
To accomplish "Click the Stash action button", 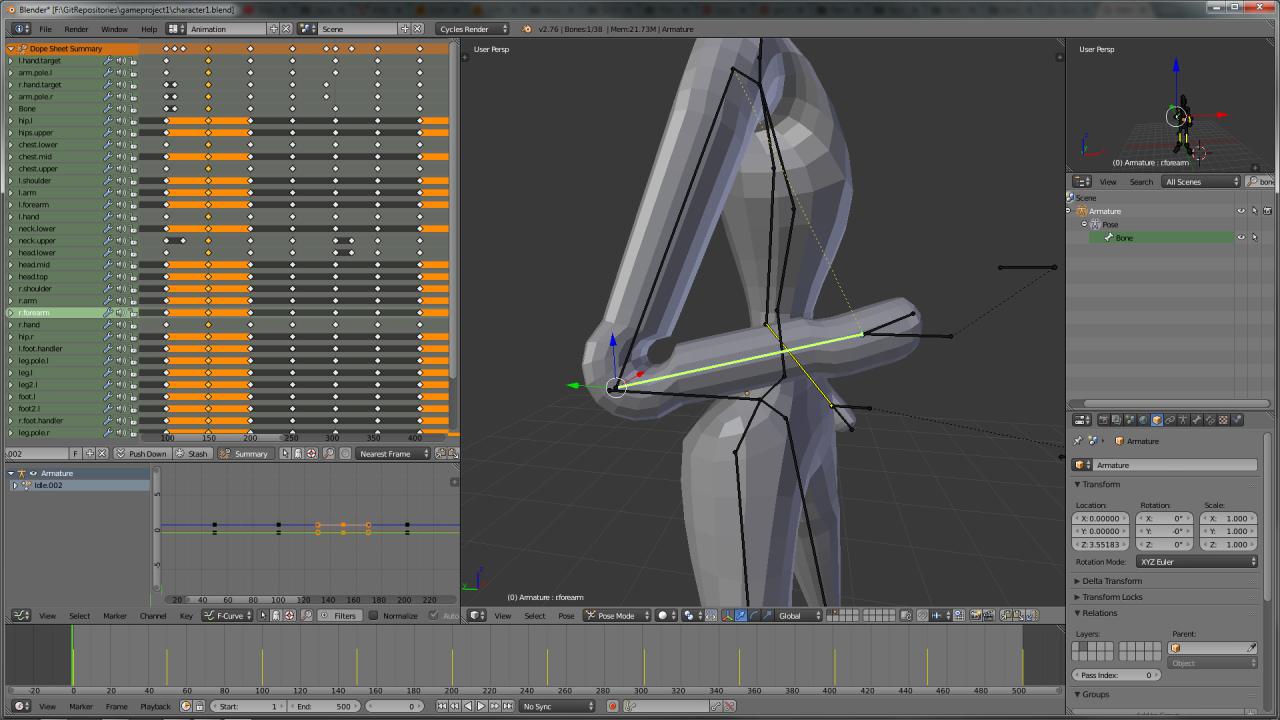I will [x=192, y=453].
